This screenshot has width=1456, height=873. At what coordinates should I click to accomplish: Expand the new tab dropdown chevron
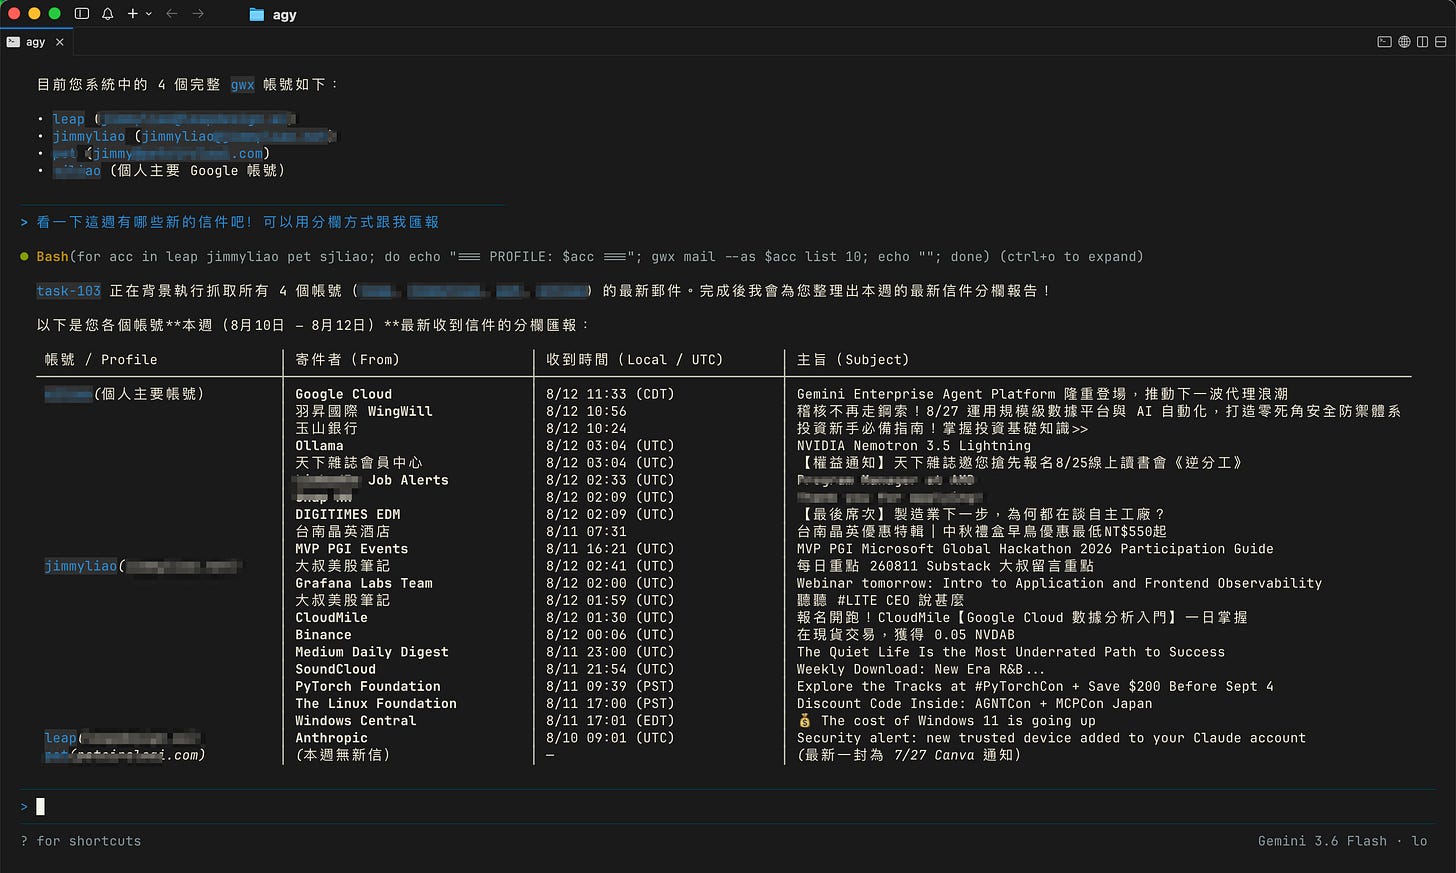click(x=149, y=14)
